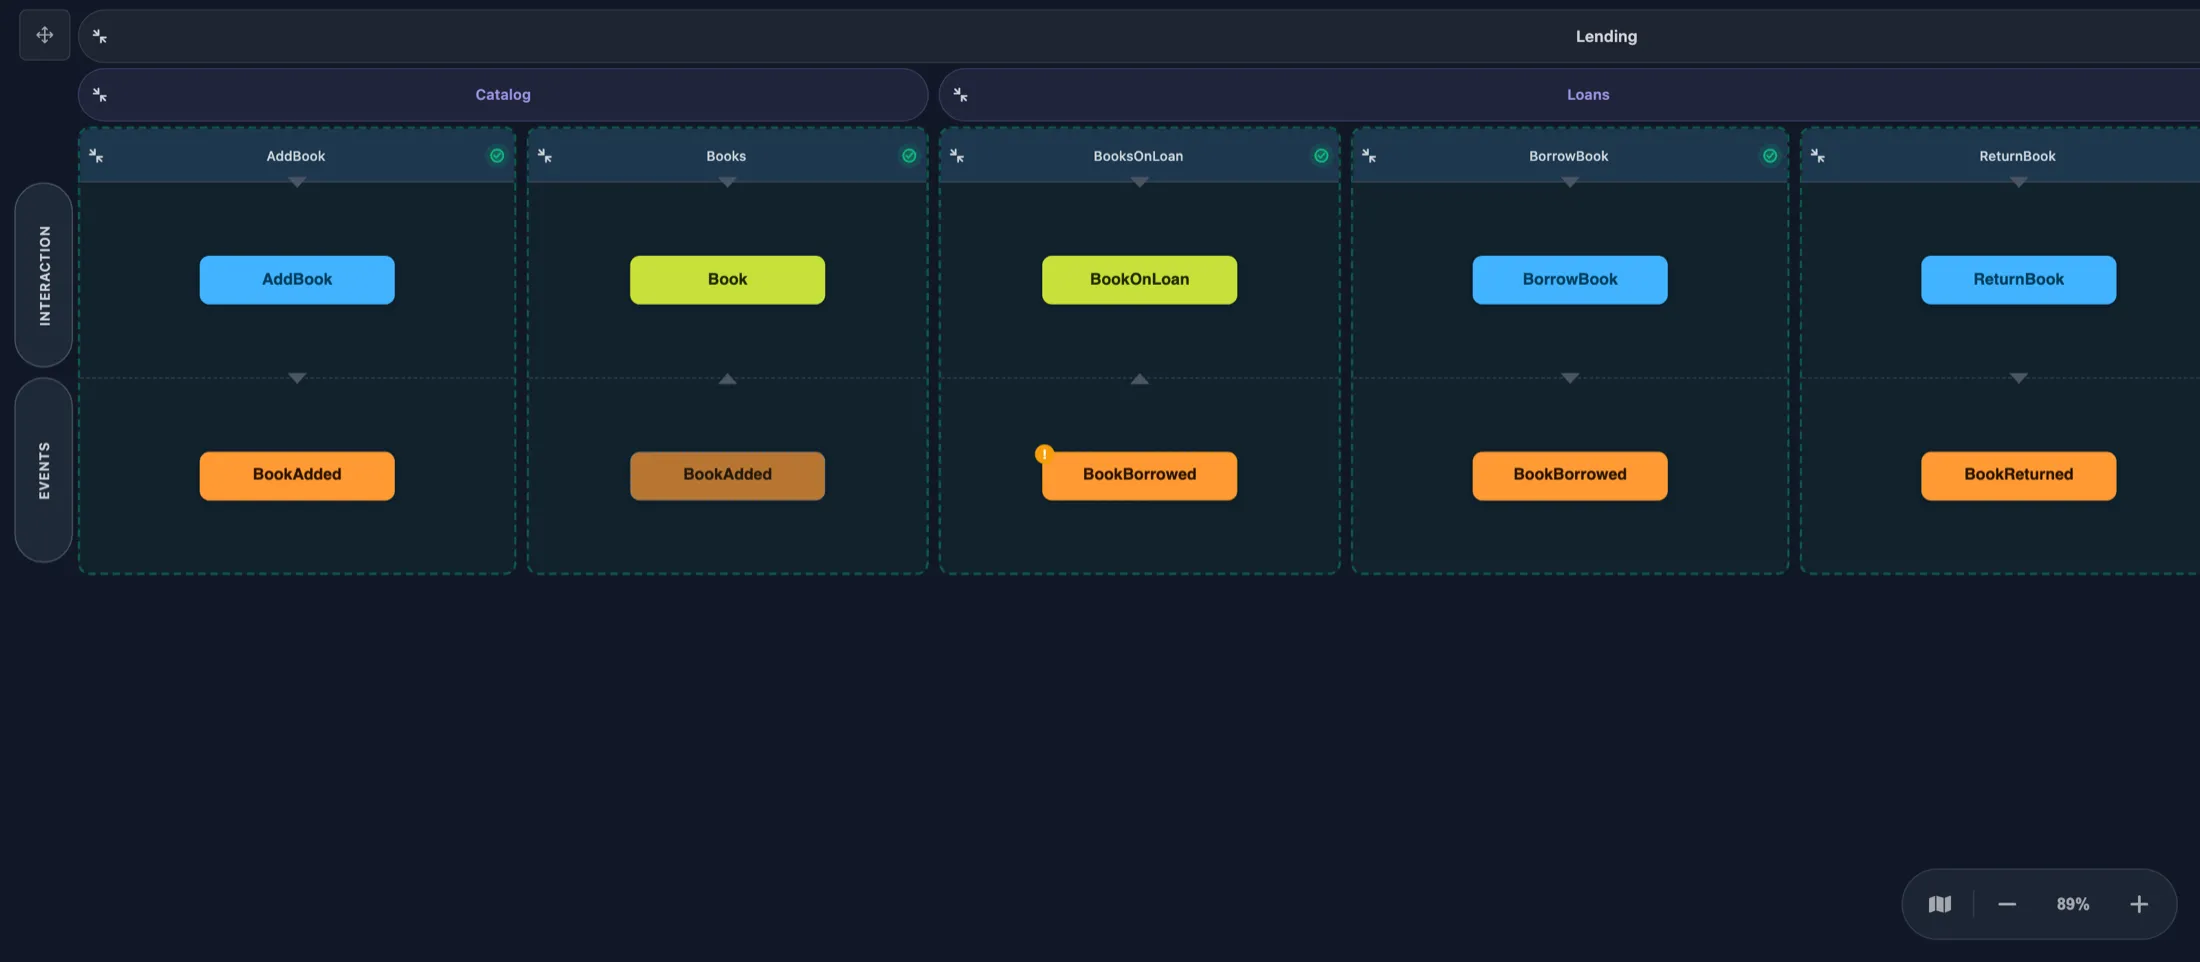Zoom out with the minus button

pyautogui.click(x=2007, y=904)
